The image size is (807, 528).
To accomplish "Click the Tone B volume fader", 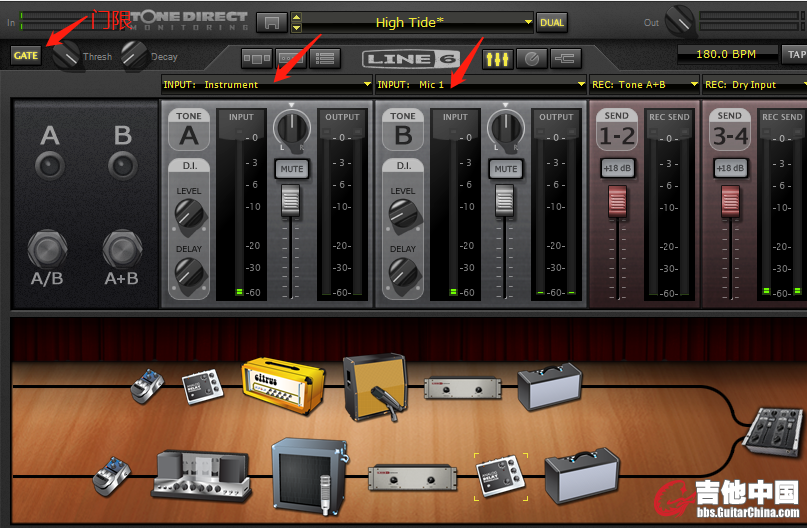I will pos(504,201).
